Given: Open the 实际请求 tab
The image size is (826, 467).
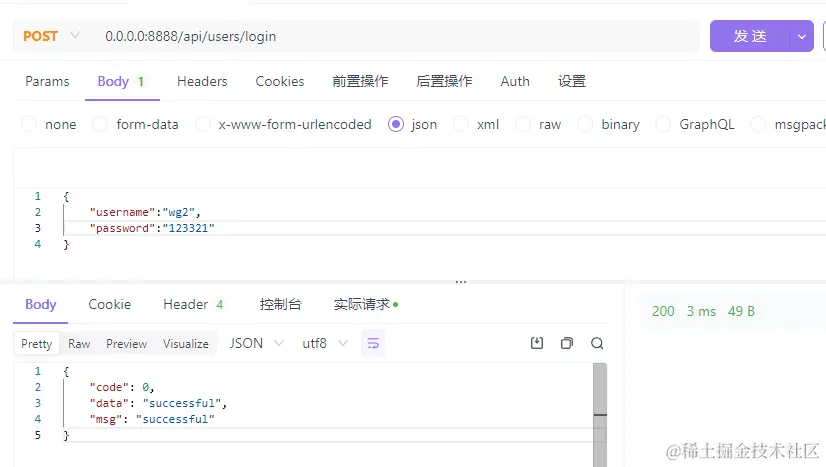Looking at the screenshot, I should 366,304.
